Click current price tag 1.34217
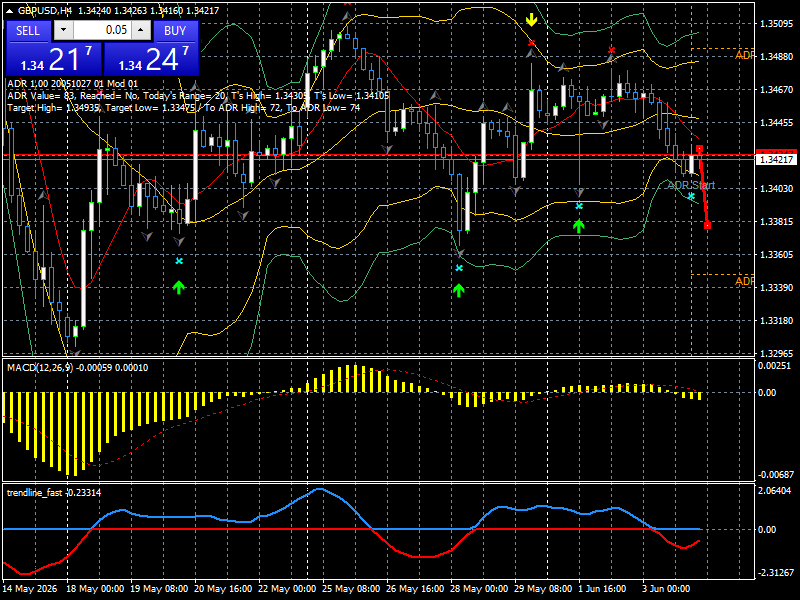The height and width of the screenshot is (600, 800). 776,159
